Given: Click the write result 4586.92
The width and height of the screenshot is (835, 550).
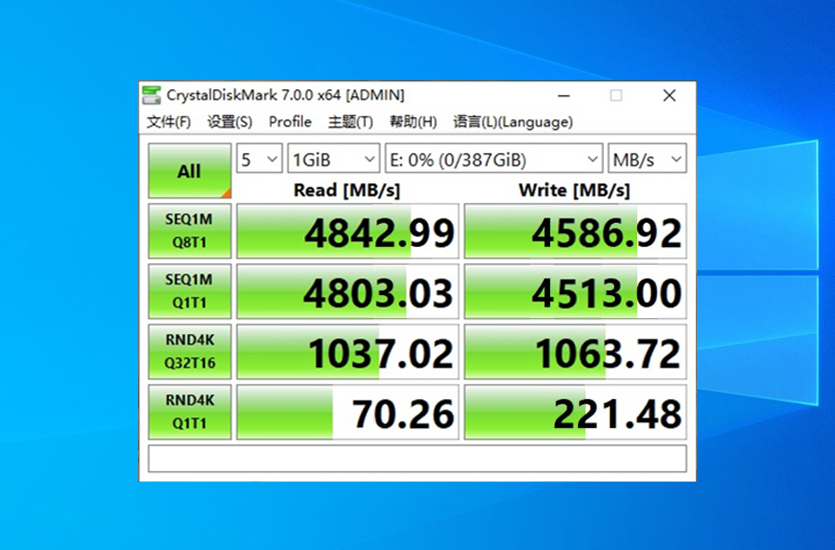Looking at the screenshot, I should (575, 231).
